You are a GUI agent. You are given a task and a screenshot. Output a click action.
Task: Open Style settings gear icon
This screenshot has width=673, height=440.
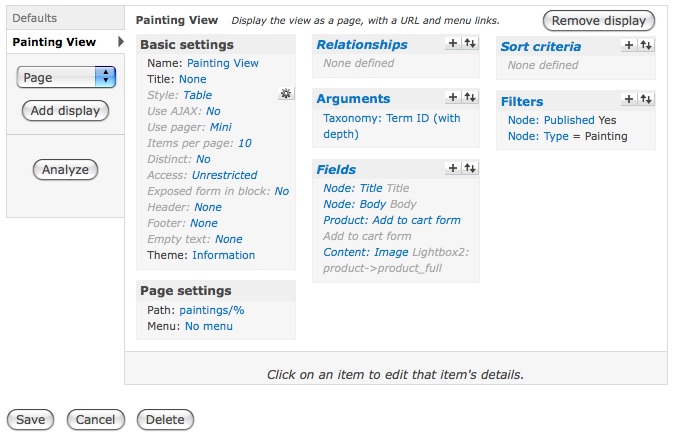286,93
